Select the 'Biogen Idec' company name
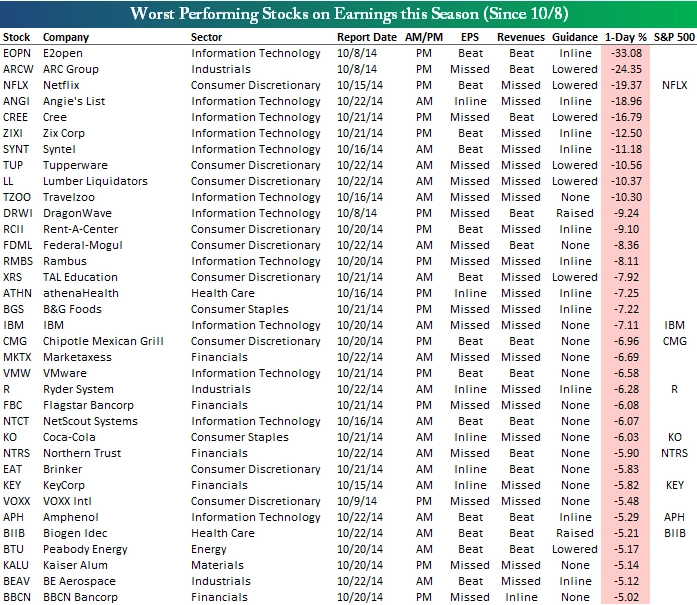 coord(75,533)
